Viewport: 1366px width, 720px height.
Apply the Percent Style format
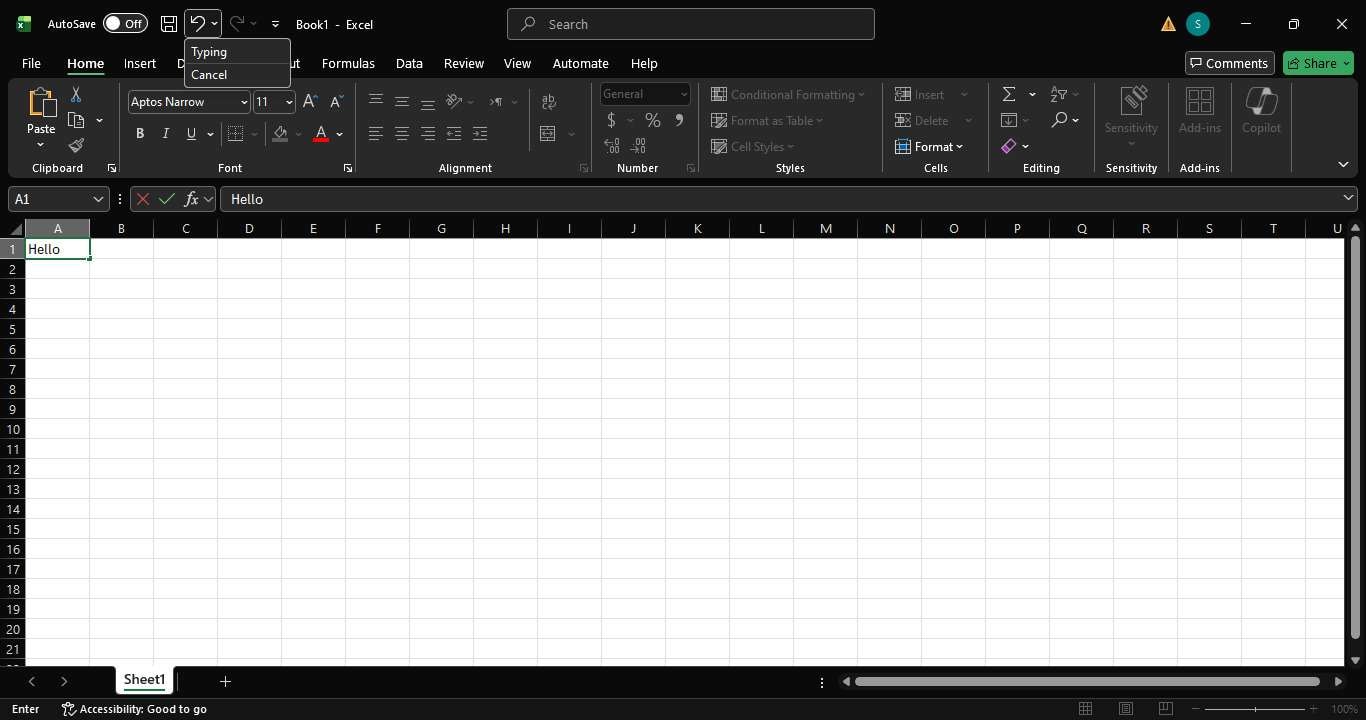(x=653, y=120)
